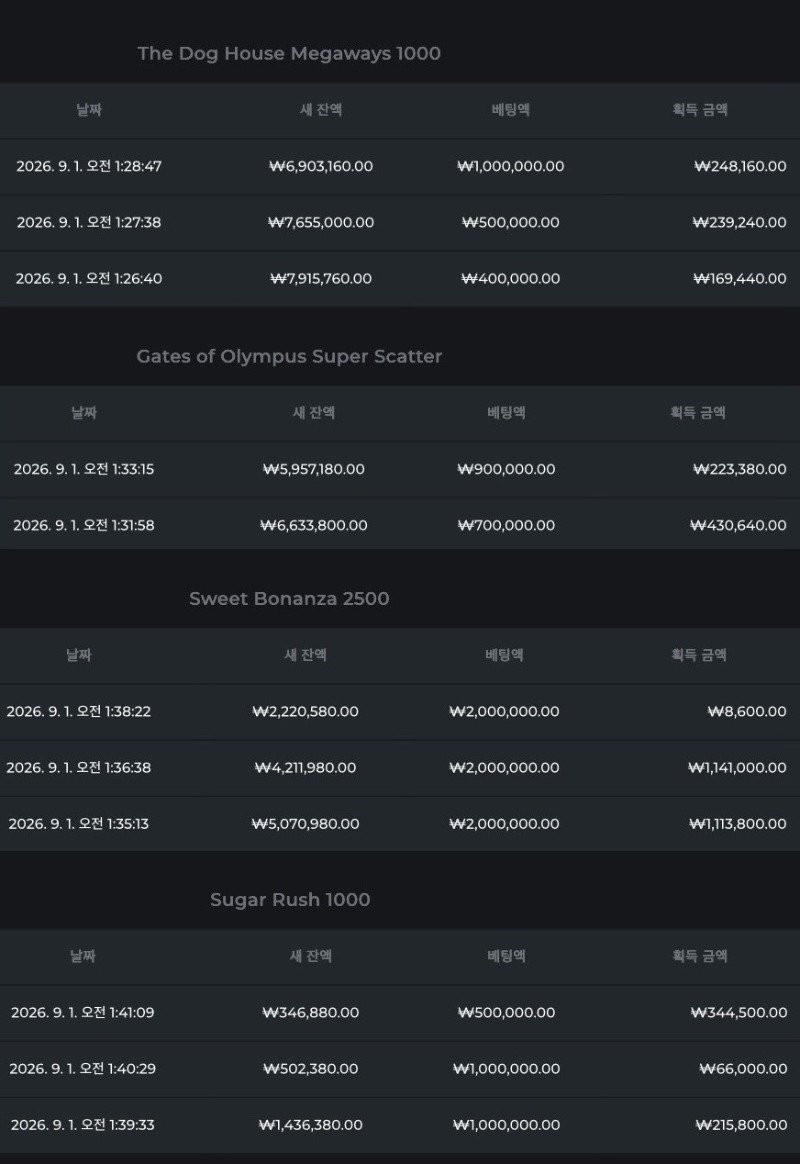Select Sweet Bonanza 2500 title
Image resolution: width=800 pixels, height=1164 pixels.
point(289,598)
